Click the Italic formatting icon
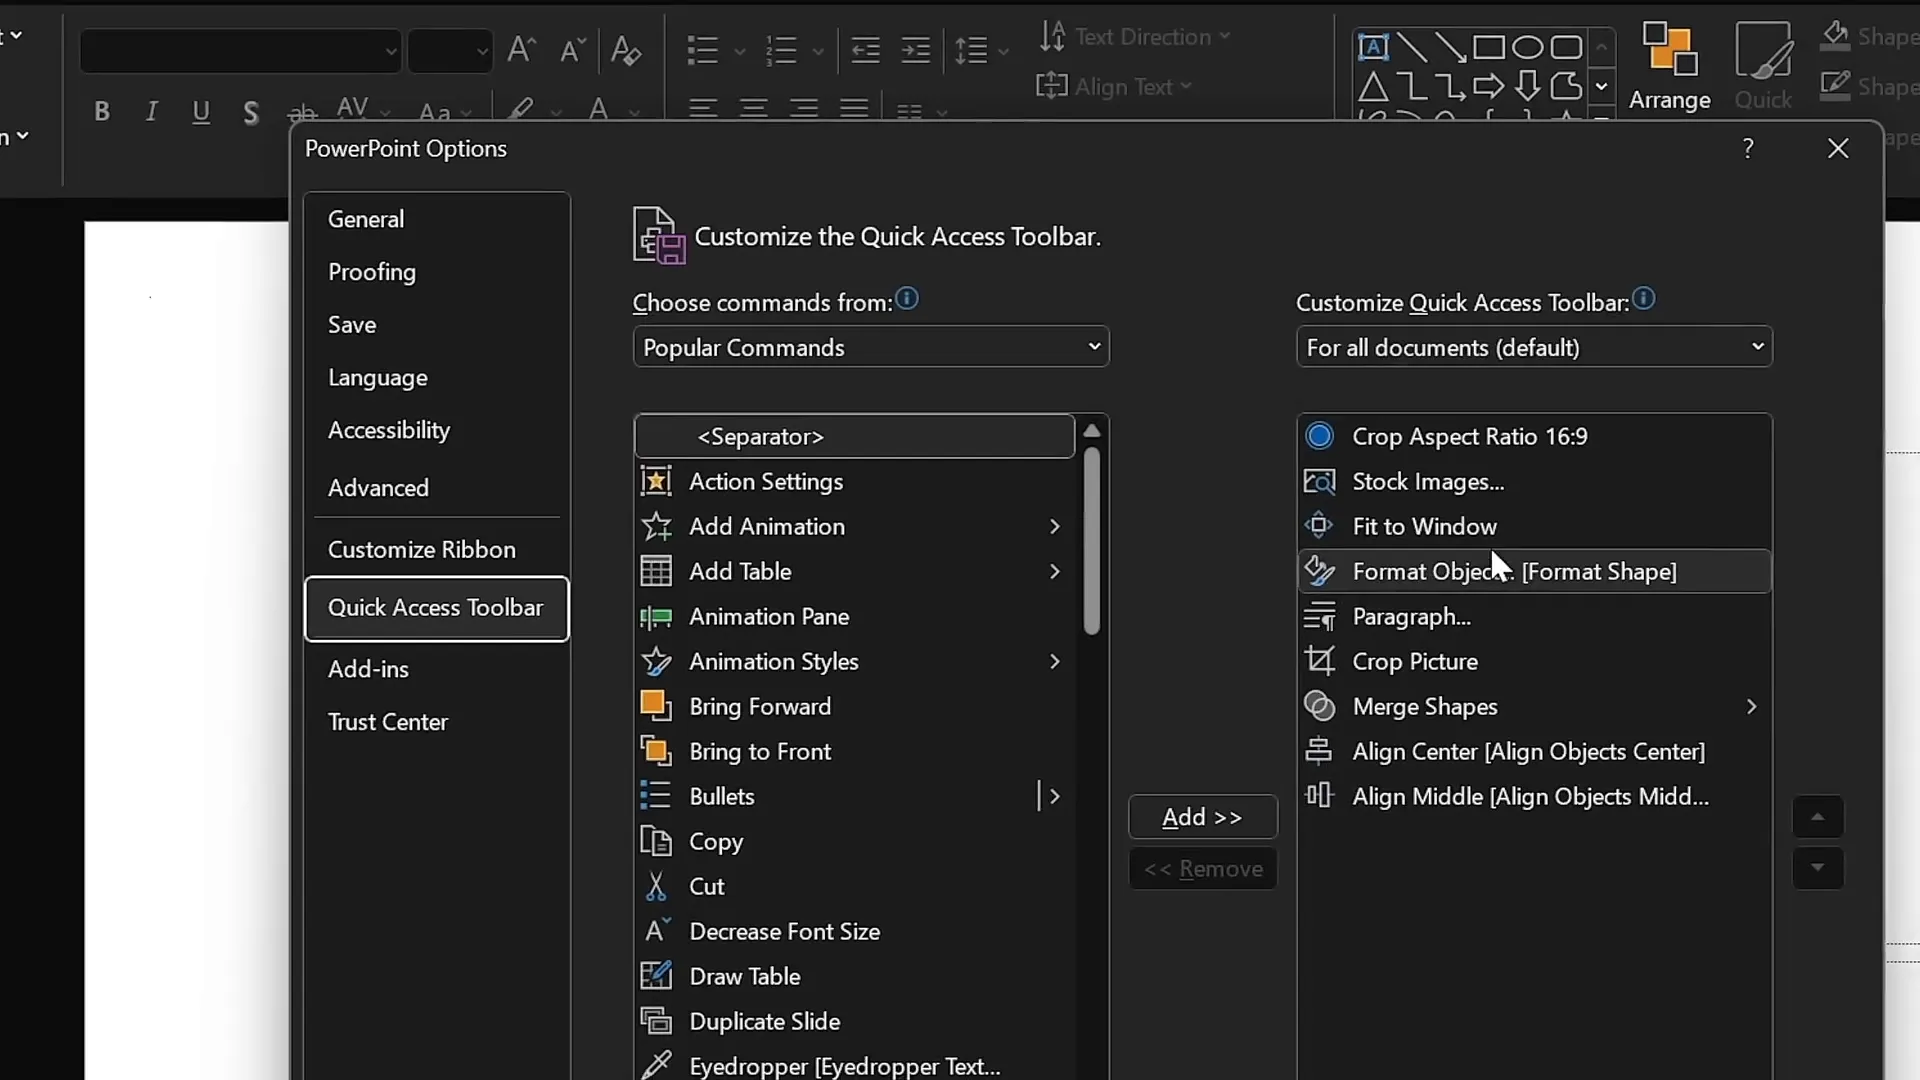This screenshot has height=1080, width=1920. (x=151, y=111)
